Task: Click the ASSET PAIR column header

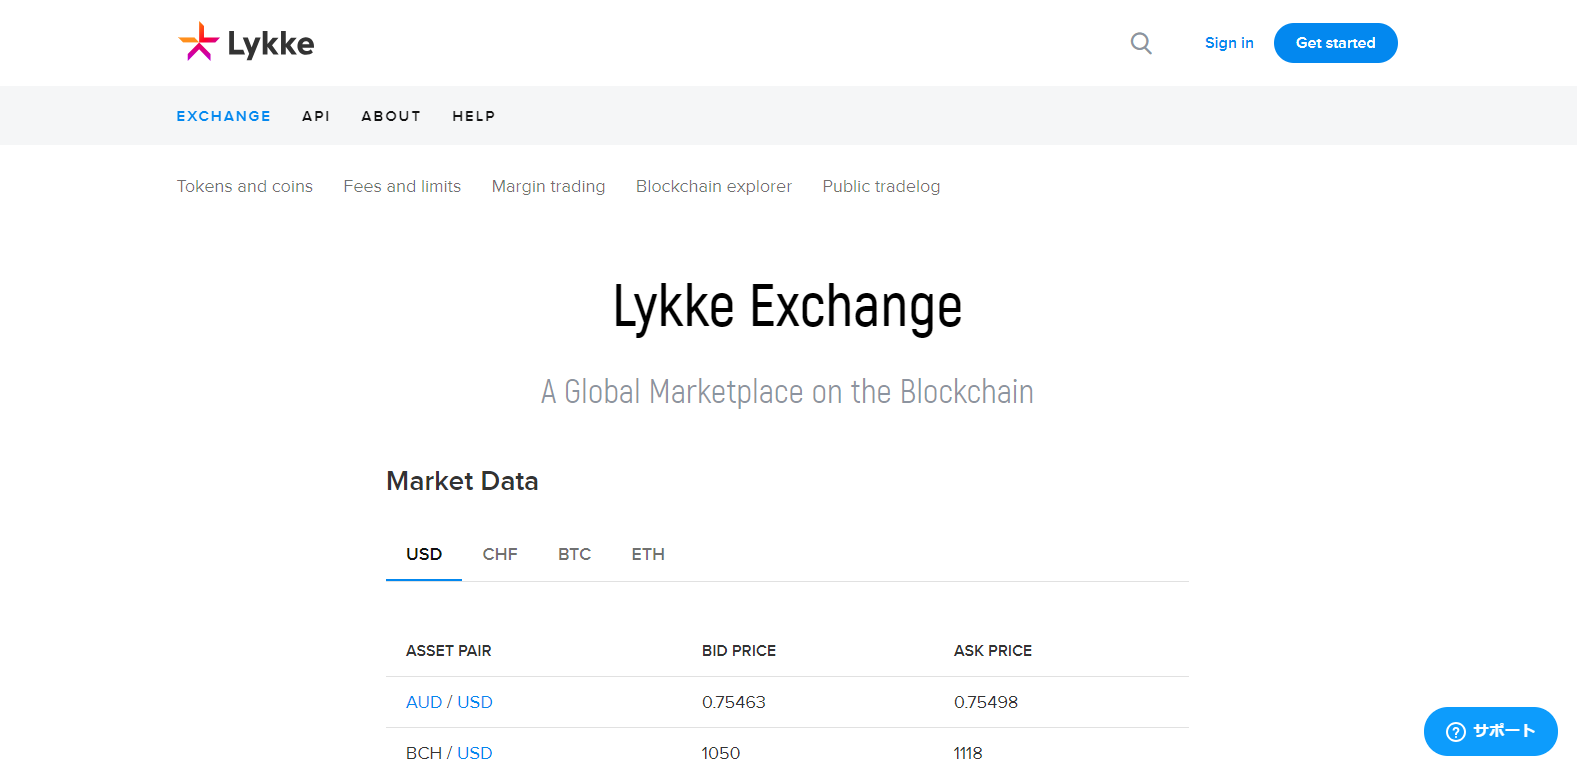Action: tap(449, 651)
